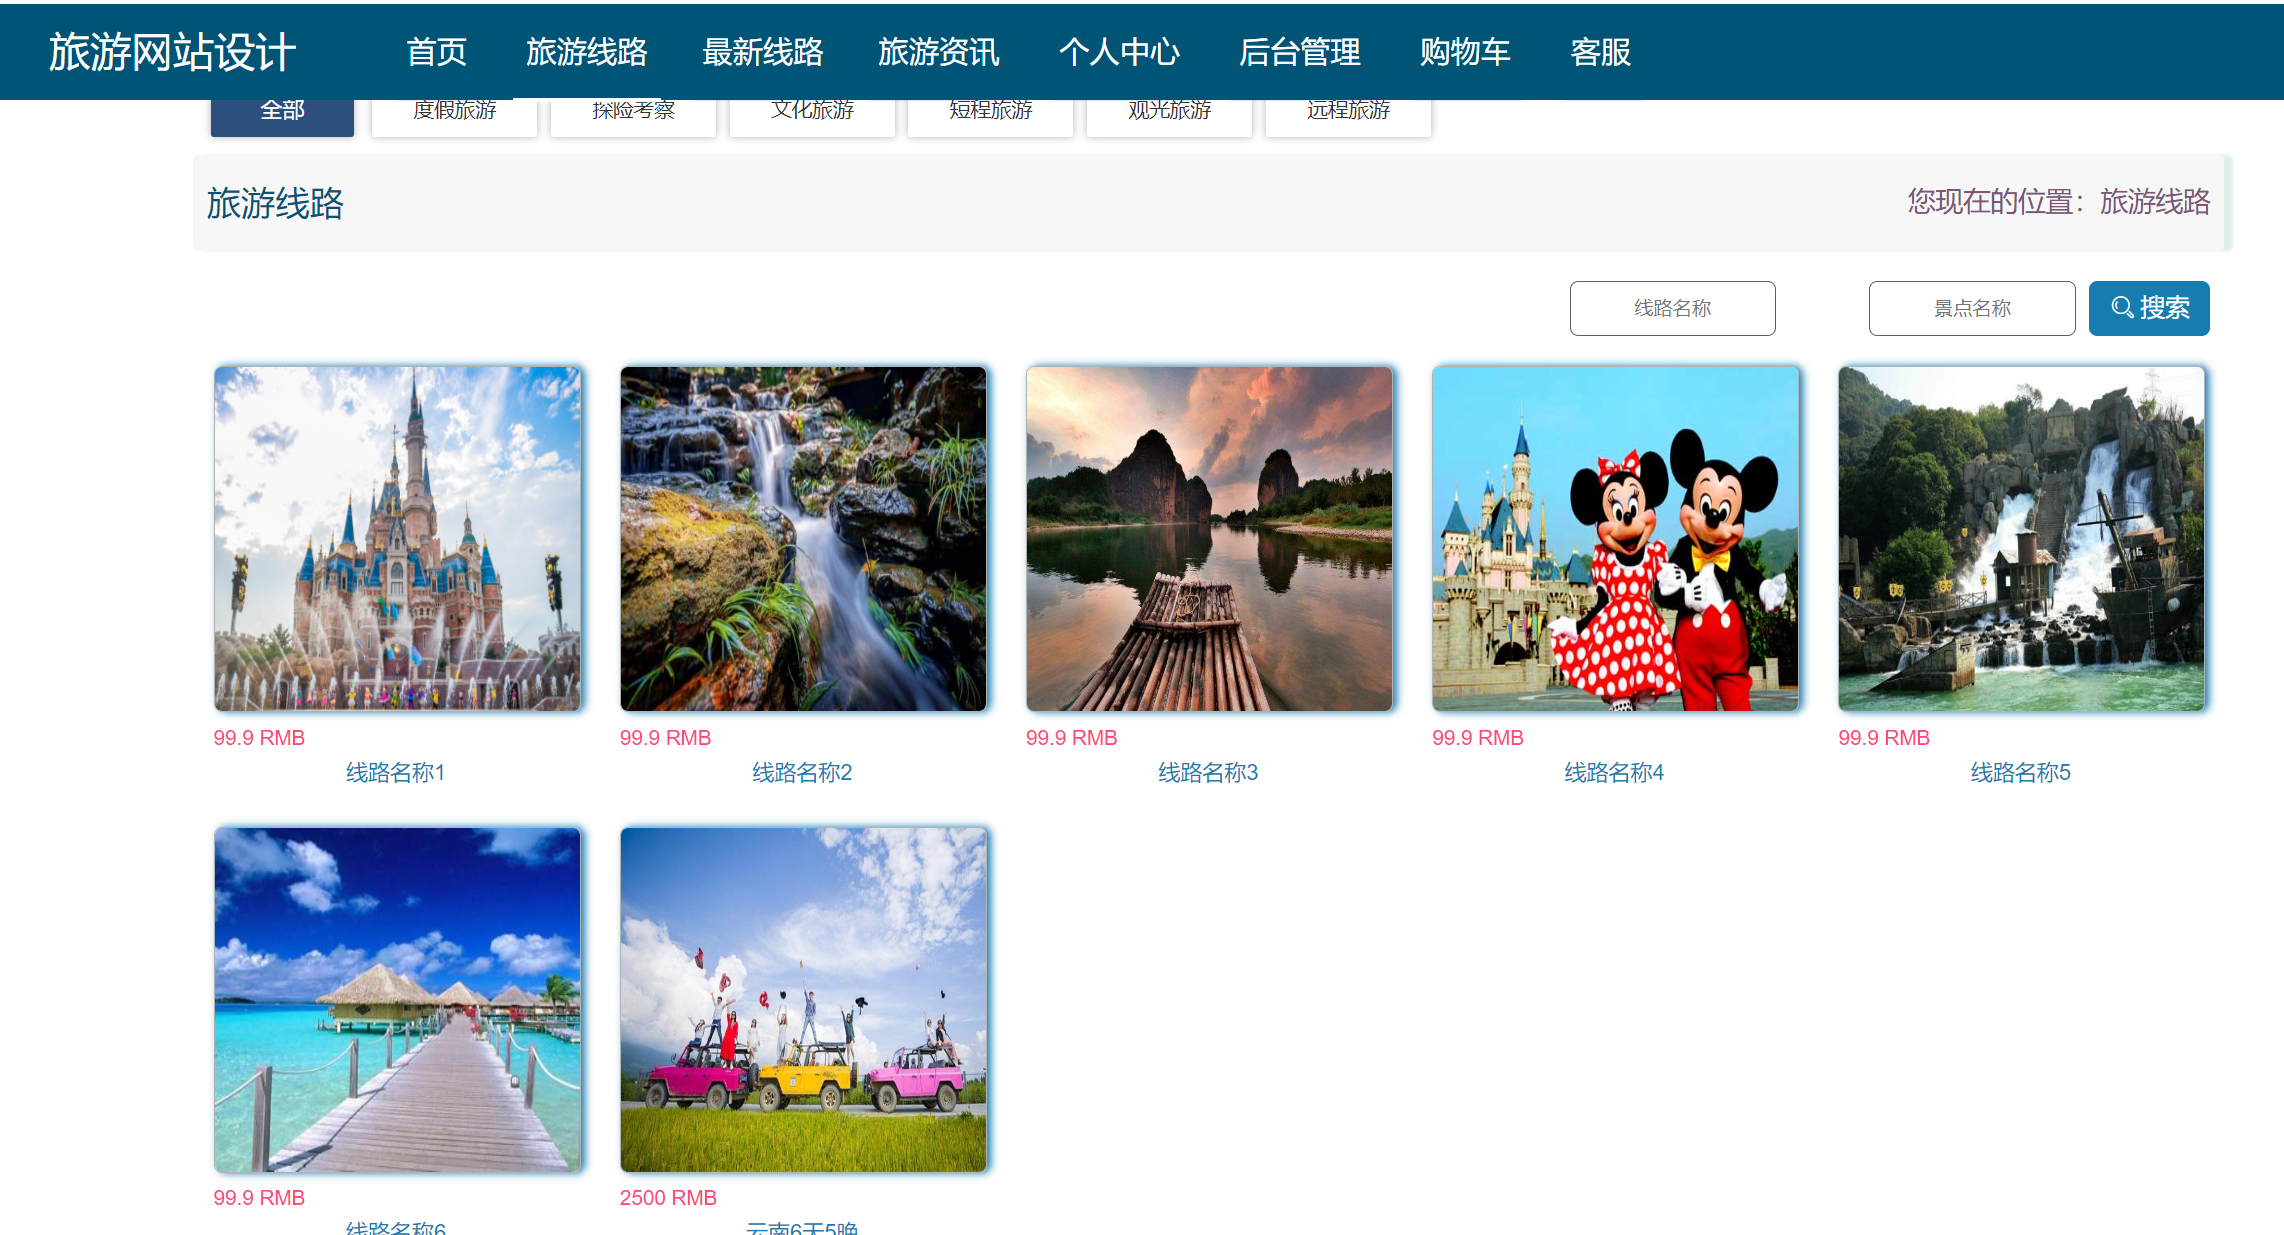Open the 客服 customer service page
Screen dimensions: 2284x1235
pos(1598,52)
